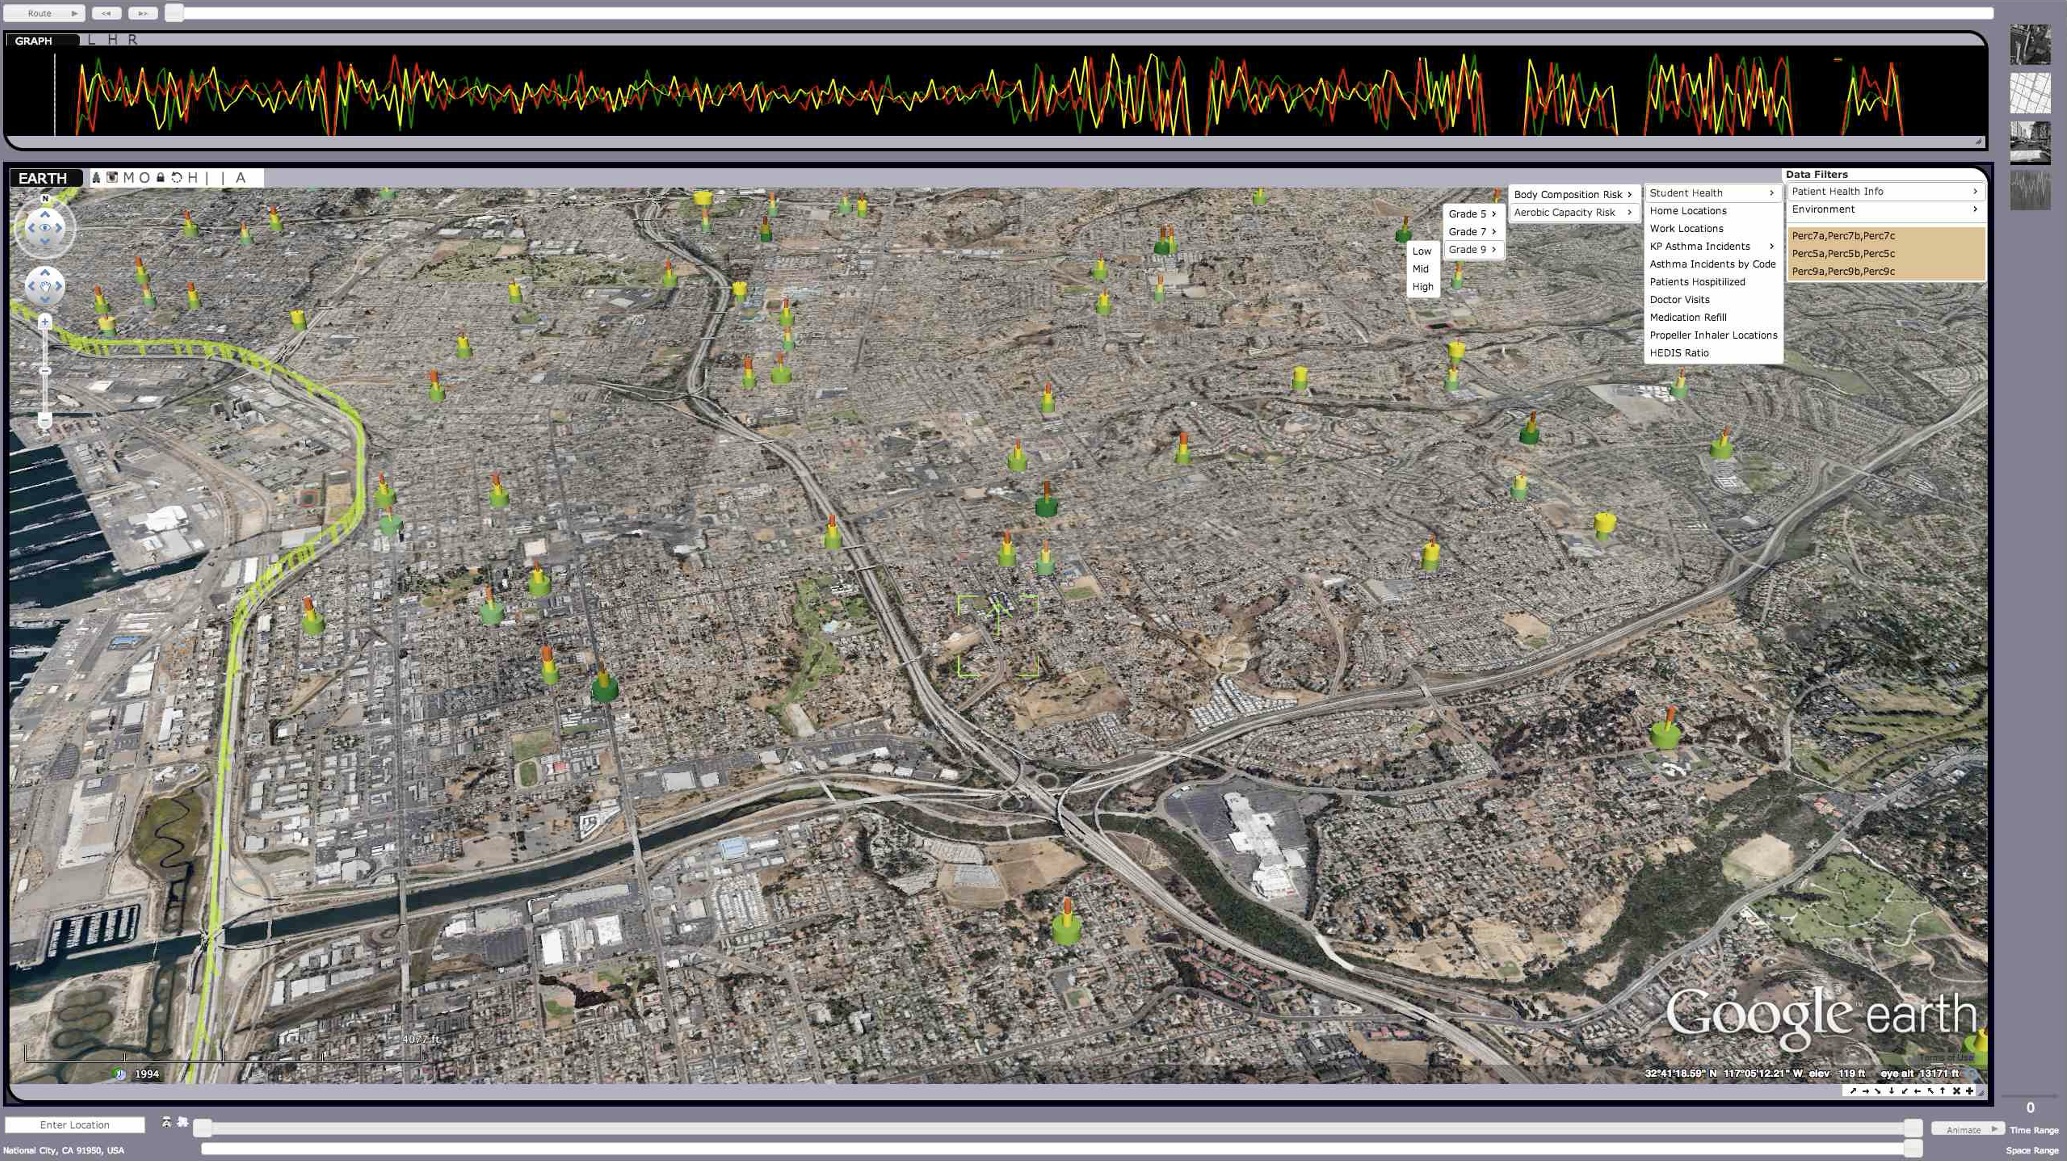The height and width of the screenshot is (1161, 2067).
Task: Toggle the H option in EARTH toolbar
Action: click(193, 178)
